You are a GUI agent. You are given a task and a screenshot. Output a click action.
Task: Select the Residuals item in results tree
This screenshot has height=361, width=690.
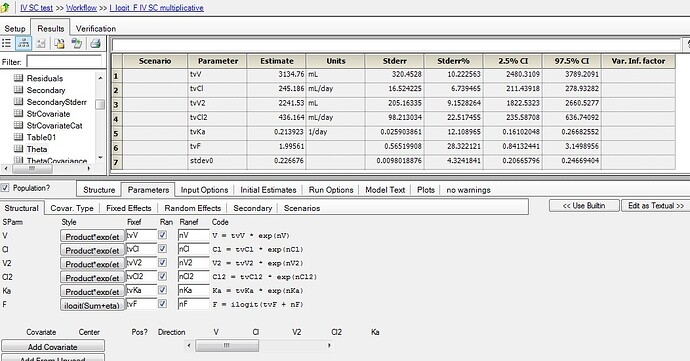(x=45, y=78)
